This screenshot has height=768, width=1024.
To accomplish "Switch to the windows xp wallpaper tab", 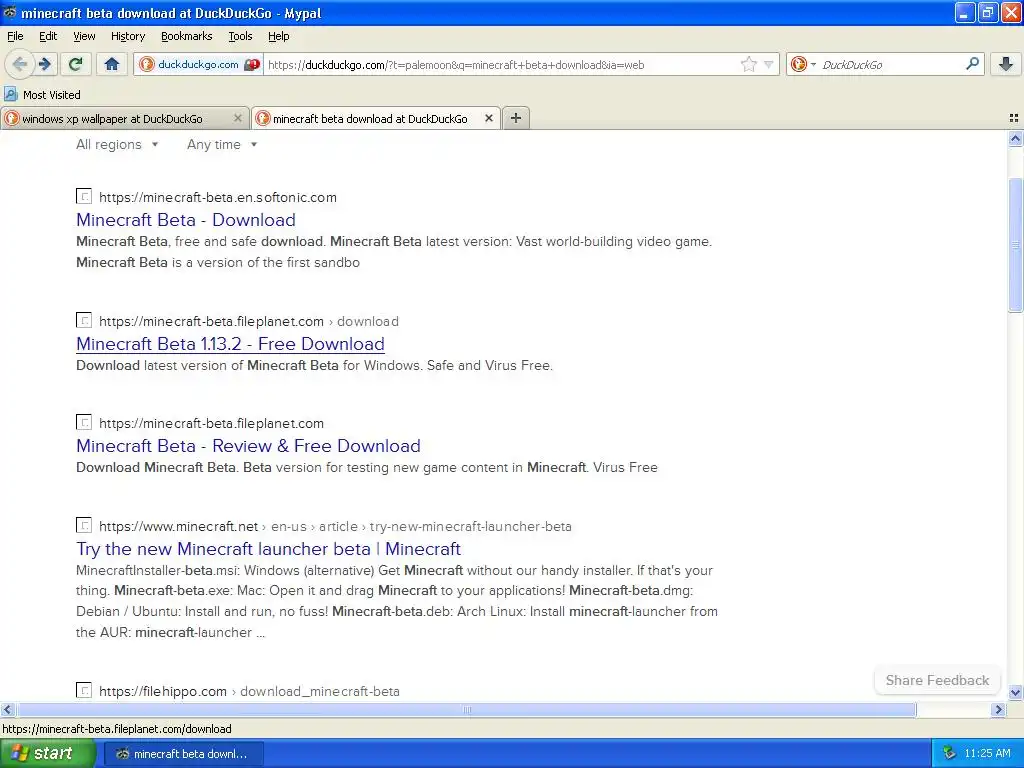I will 124,118.
